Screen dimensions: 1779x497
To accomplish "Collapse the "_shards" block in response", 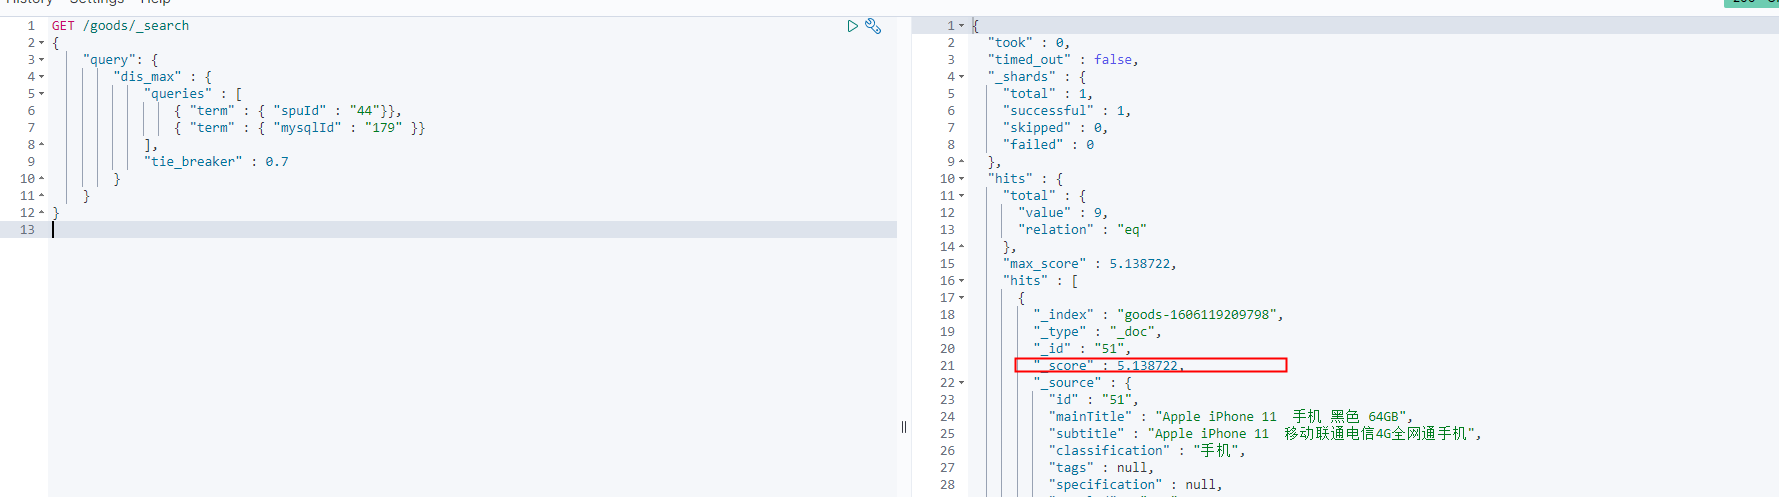I will click(962, 77).
